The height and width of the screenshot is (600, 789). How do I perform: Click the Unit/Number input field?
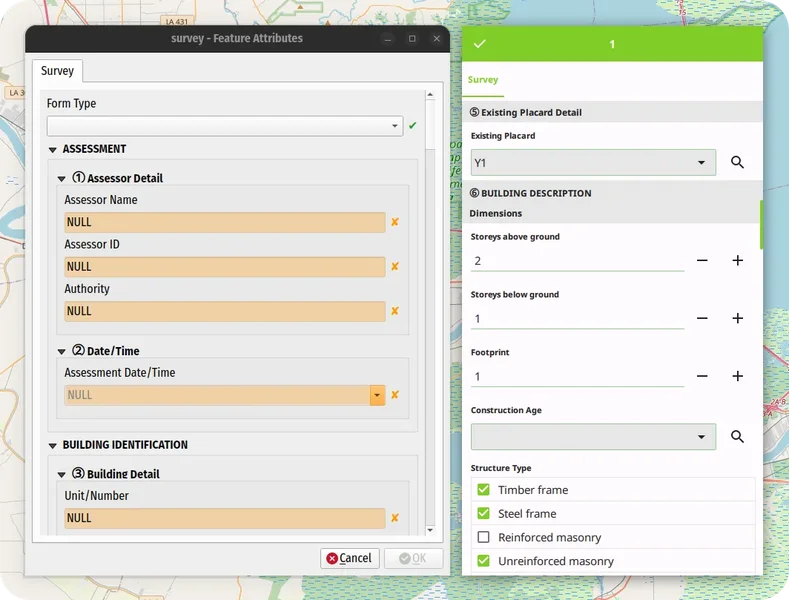(224, 518)
